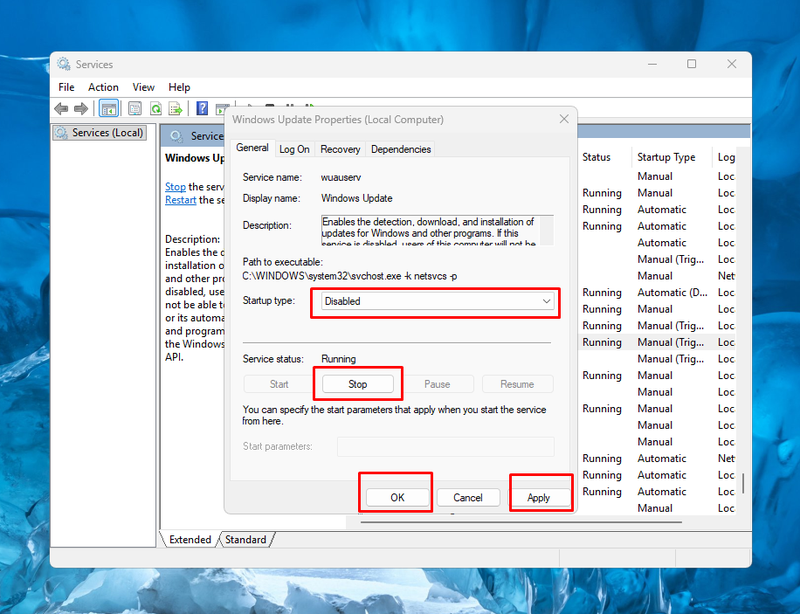The width and height of the screenshot is (800, 614).
Task: Click the green Refresh toolbar icon
Action: (156, 108)
